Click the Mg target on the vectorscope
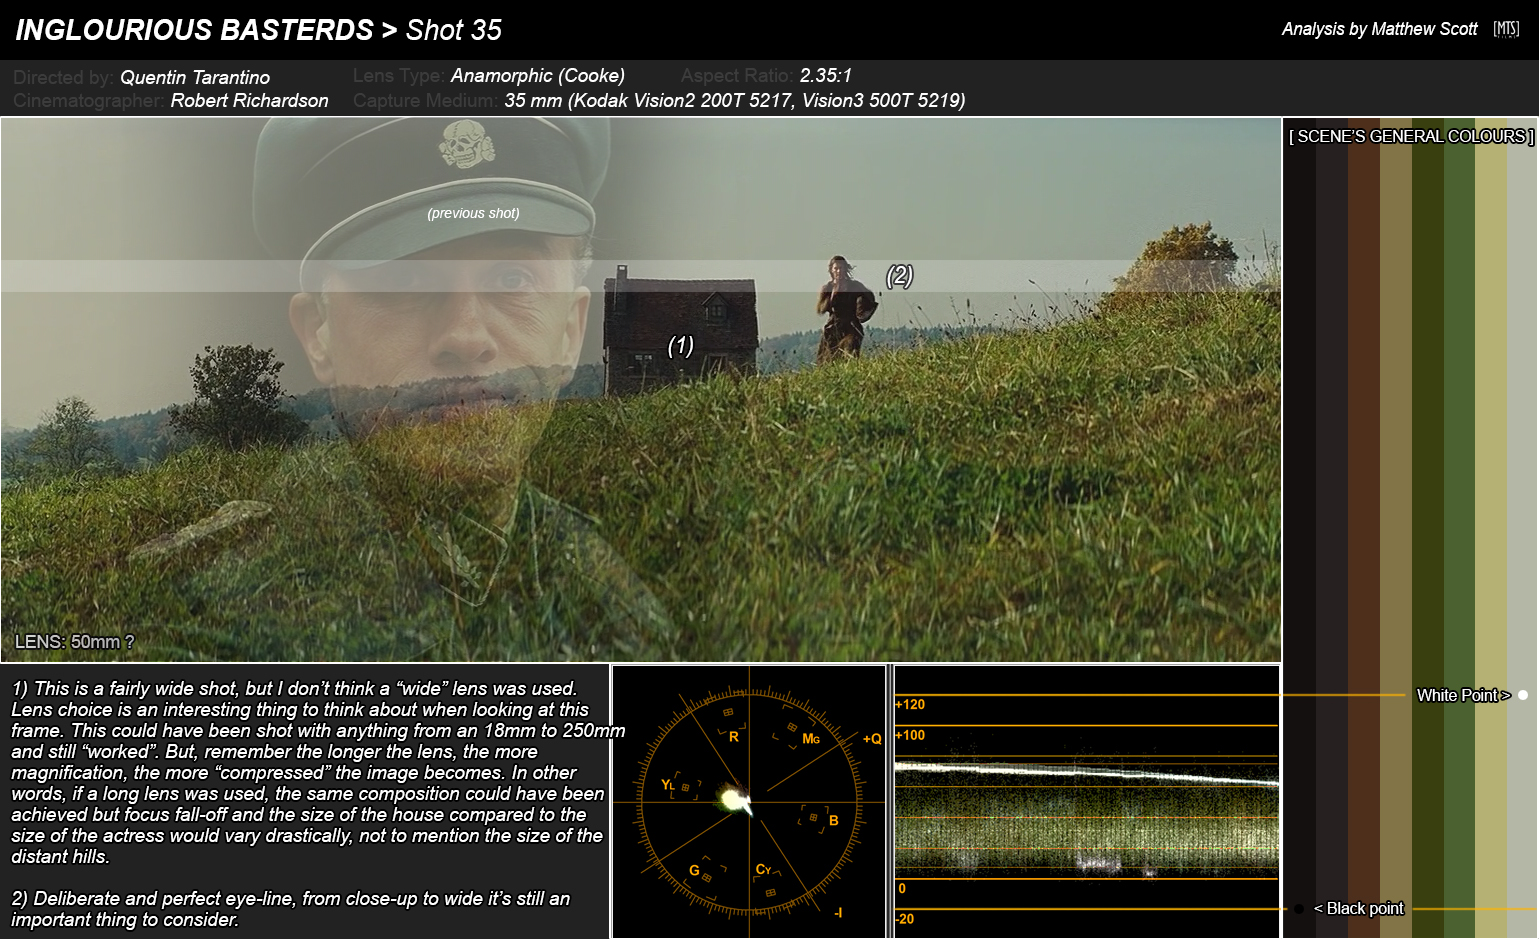This screenshot has width=1539, height=939. pyautogui.click(x=792, y=729)
